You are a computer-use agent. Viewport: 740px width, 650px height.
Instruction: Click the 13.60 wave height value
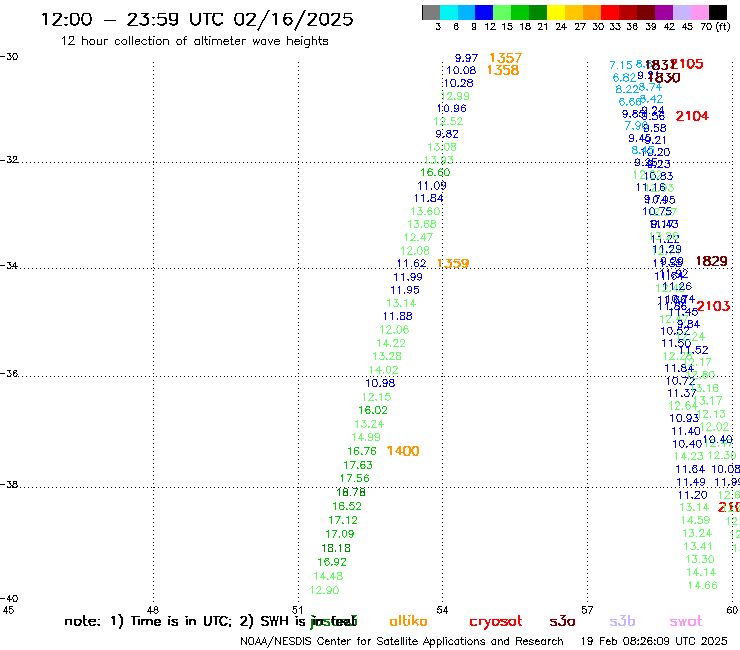(425, 211)
